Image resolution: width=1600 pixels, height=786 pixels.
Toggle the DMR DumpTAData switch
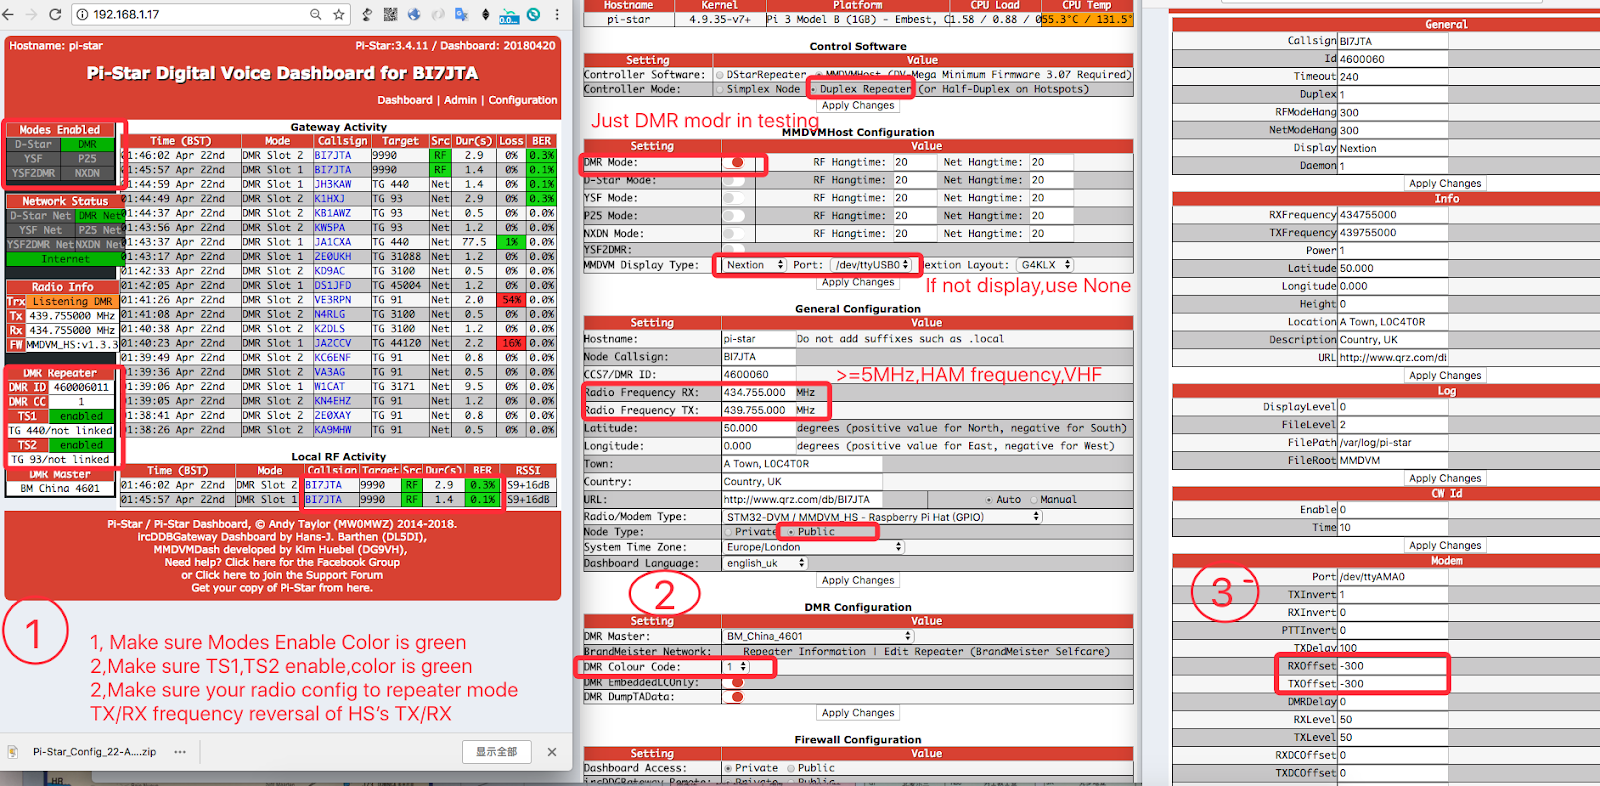[735, 697]
